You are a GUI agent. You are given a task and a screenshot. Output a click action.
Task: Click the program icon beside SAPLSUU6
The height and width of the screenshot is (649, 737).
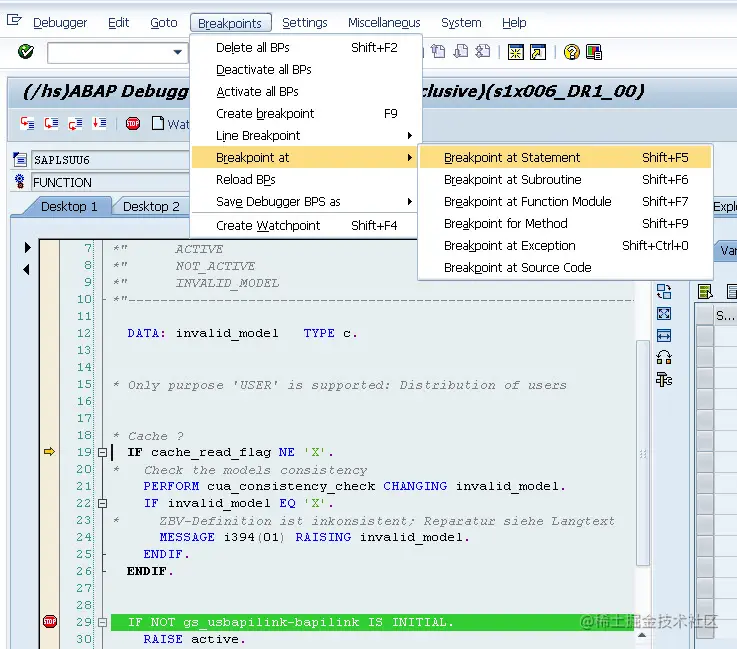click(20, 160)
